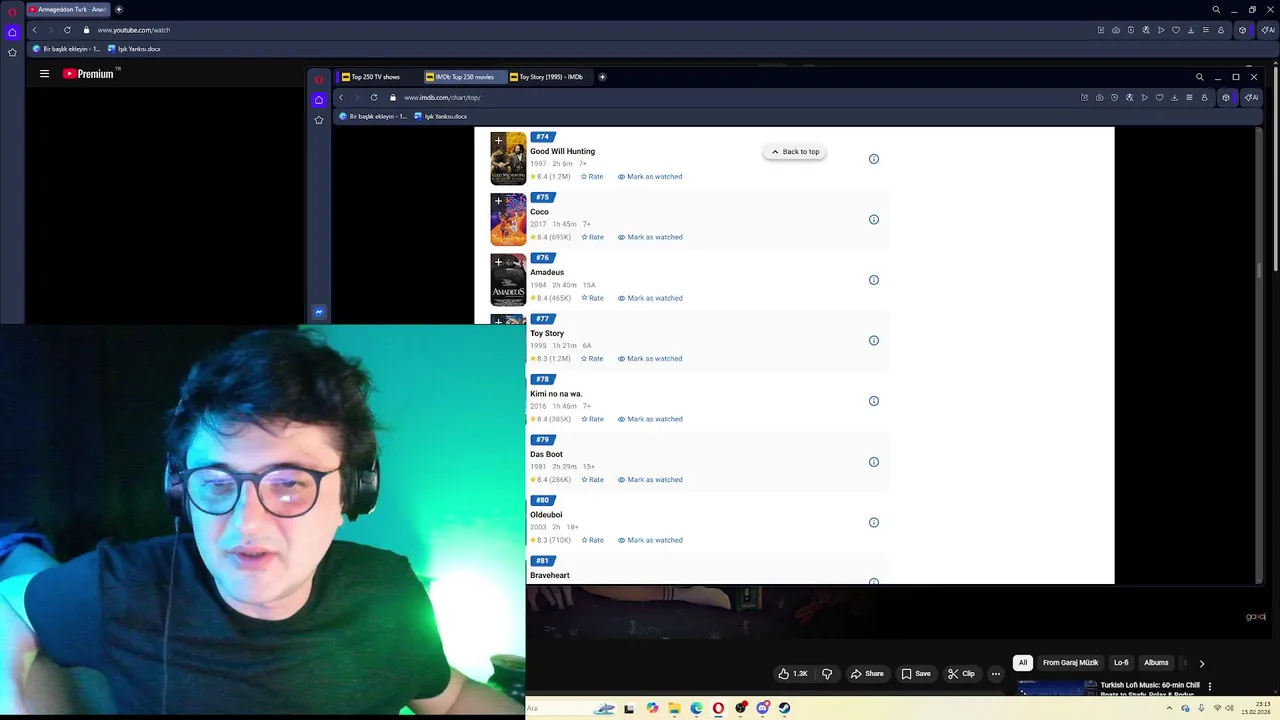Click info icon beside Toy Story
1280x720 pixels.
(x=873, y=341)
